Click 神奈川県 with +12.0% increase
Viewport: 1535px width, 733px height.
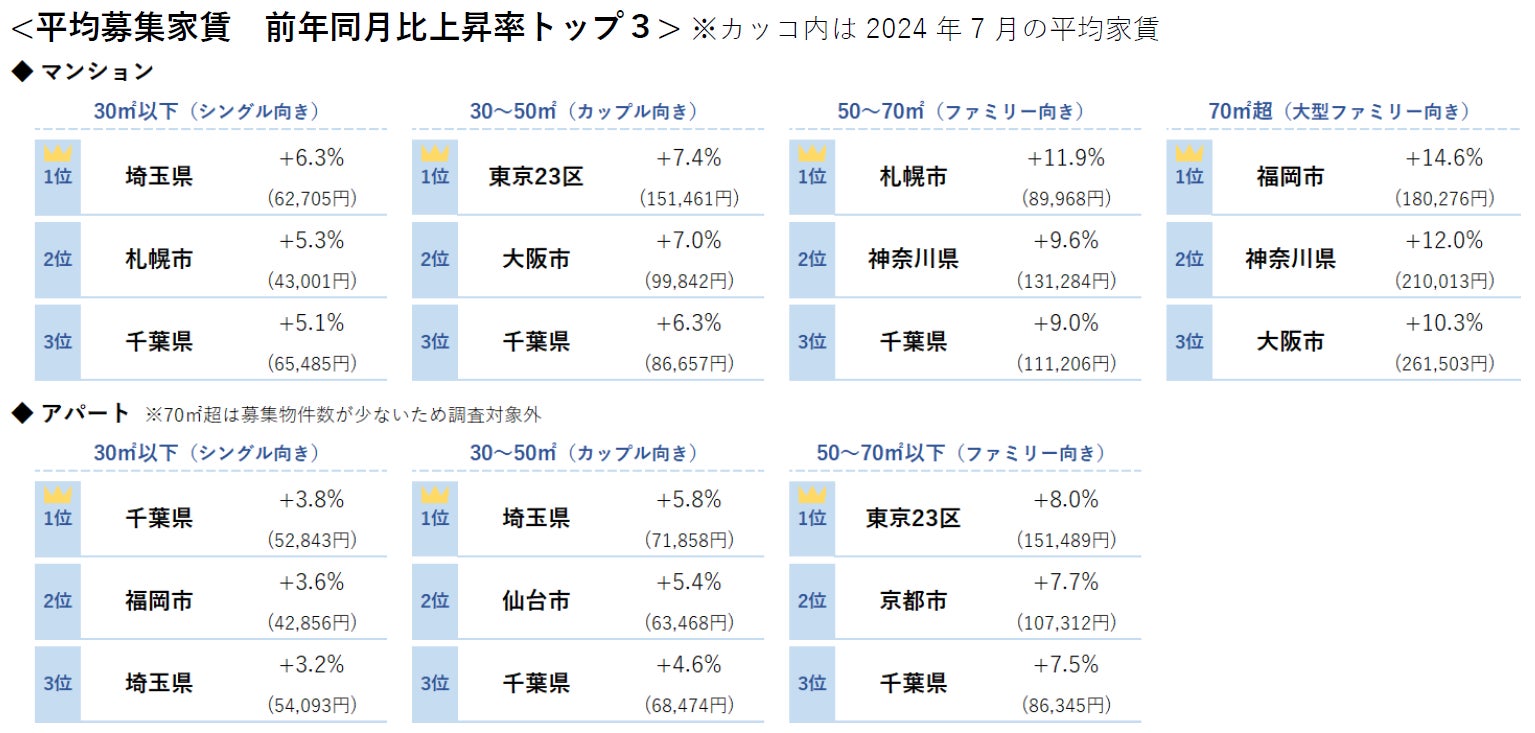1290,260
